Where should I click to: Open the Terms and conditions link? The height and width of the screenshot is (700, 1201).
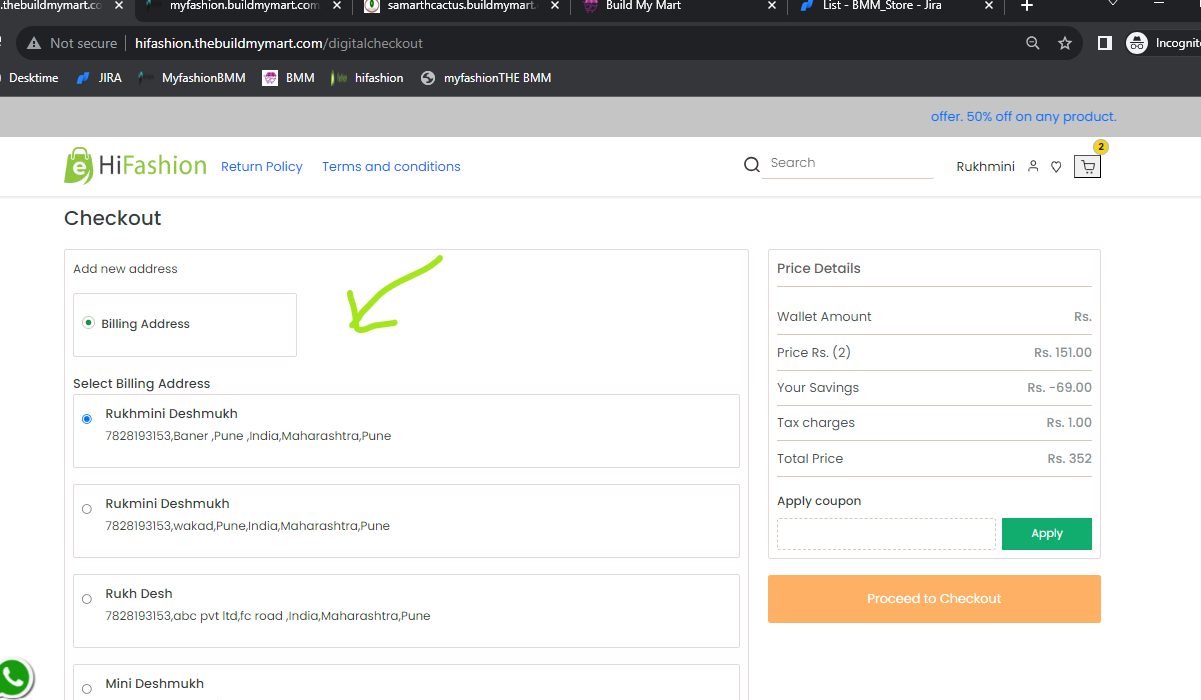point(391,167)
